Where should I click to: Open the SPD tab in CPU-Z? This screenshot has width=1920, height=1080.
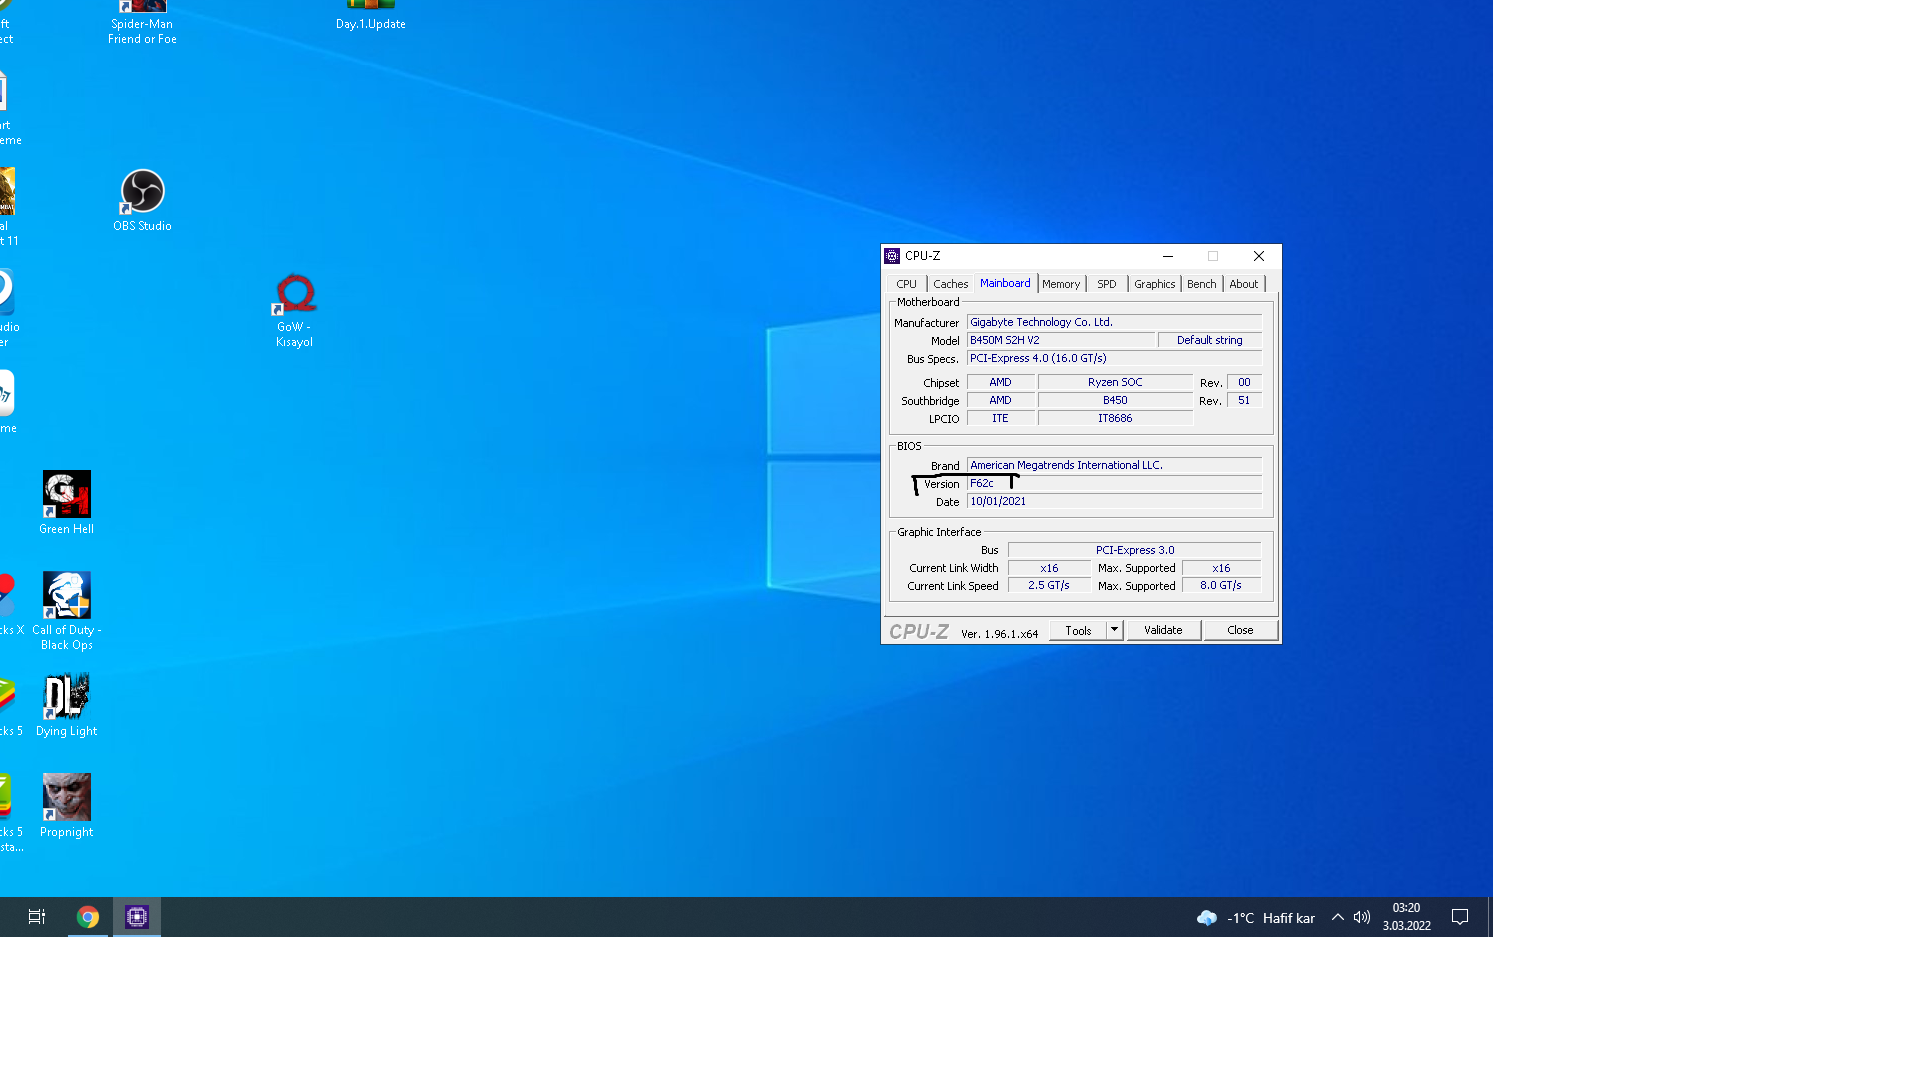point(1106,283)
